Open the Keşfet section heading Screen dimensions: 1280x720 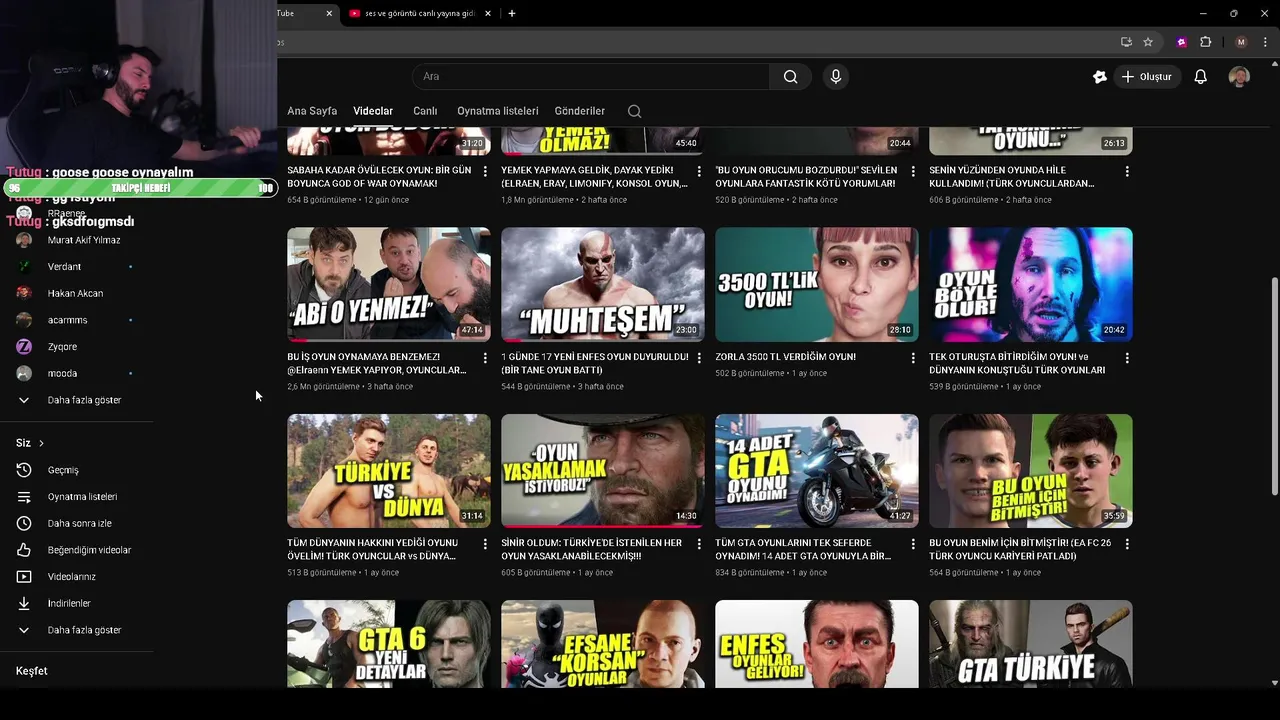coord(31,671)
